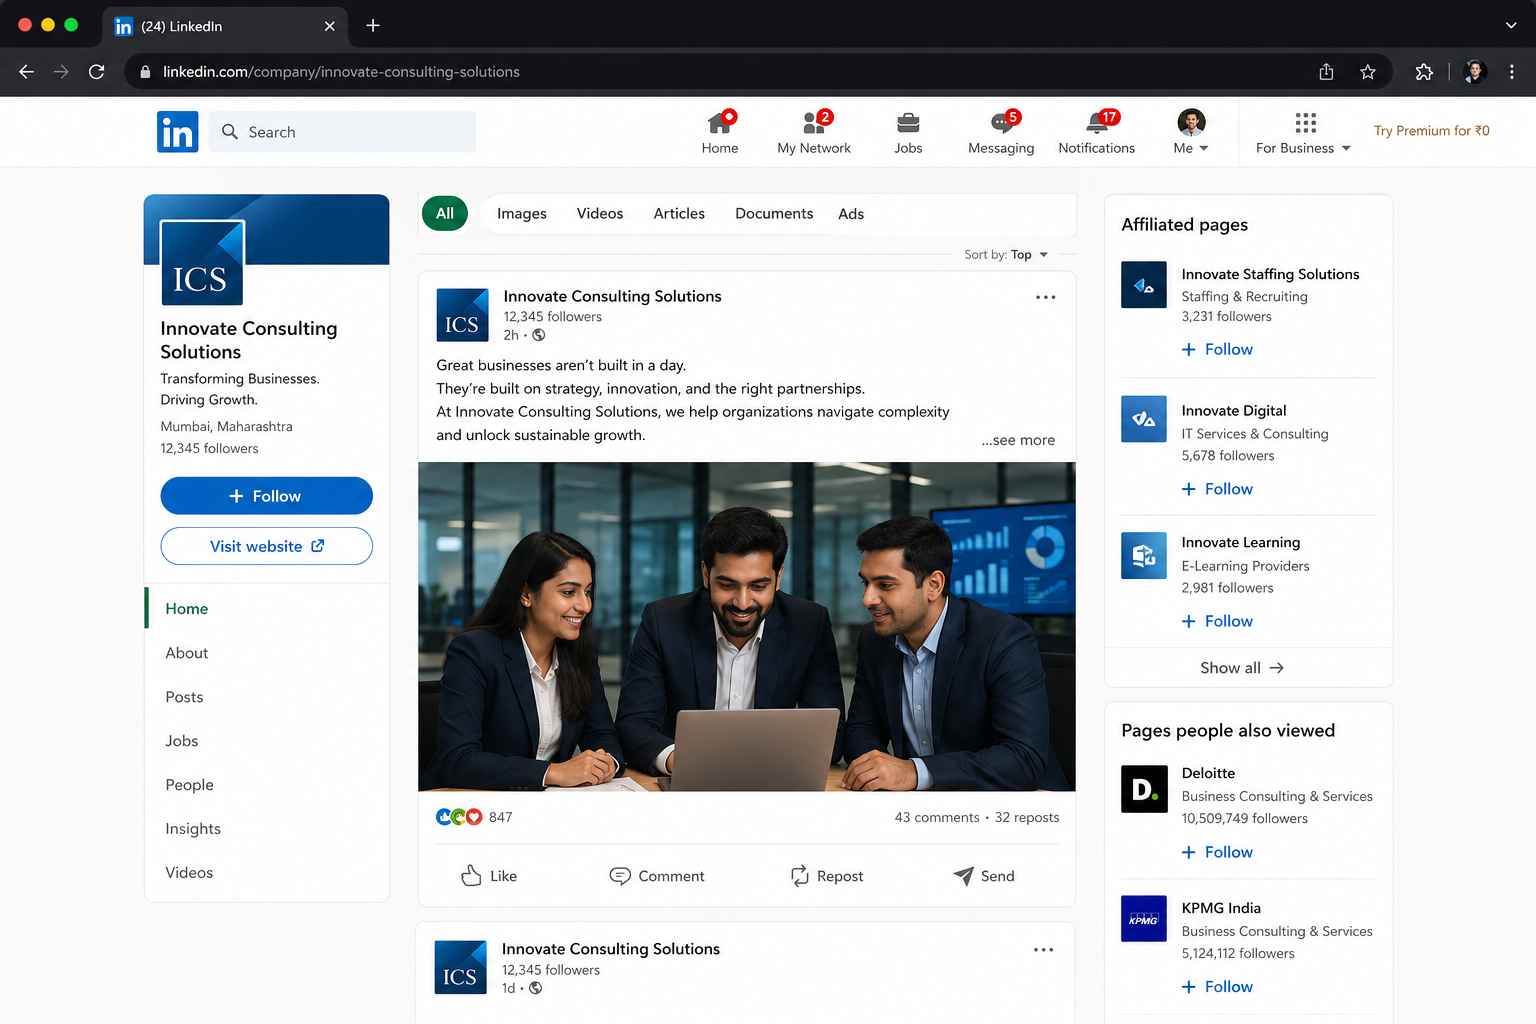The height and width of the screenshot is (1024, 1536).
Task: Open new browser tab
Action: click(373, 26)
